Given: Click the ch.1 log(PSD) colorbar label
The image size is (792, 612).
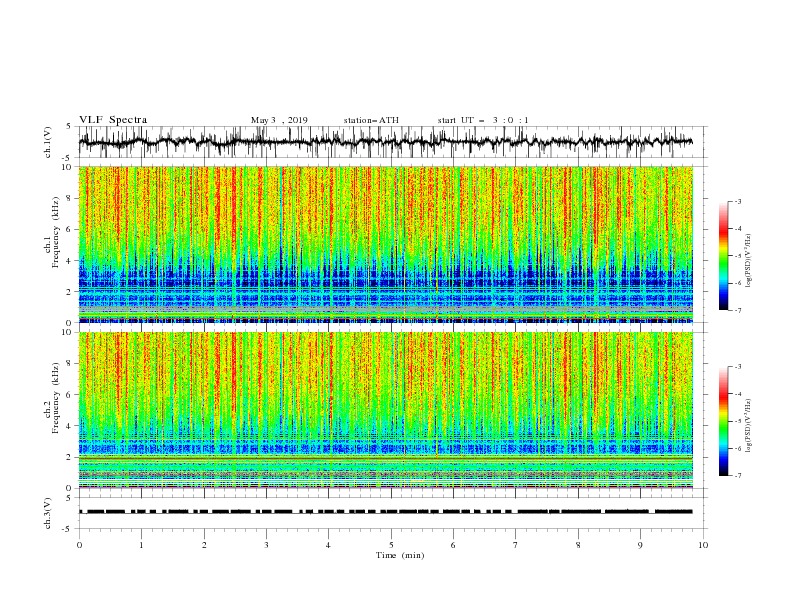Looking at the screenshot, I should point(748,261).
